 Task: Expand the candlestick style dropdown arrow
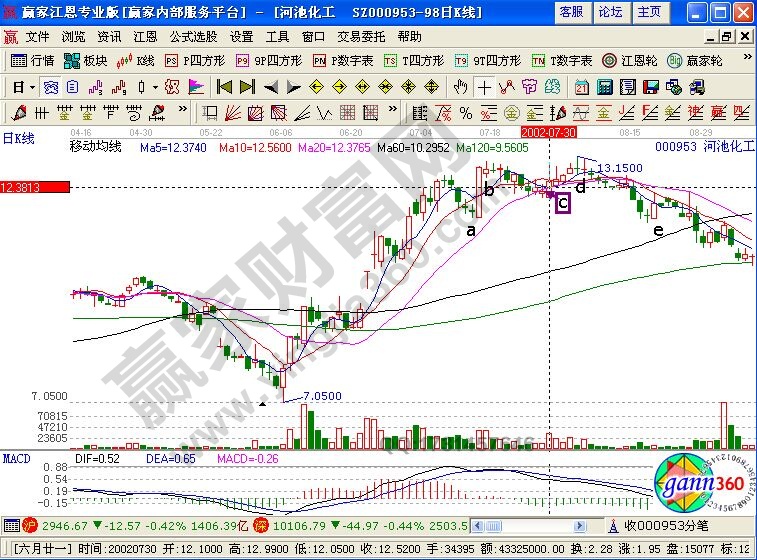tap(153, 86)
